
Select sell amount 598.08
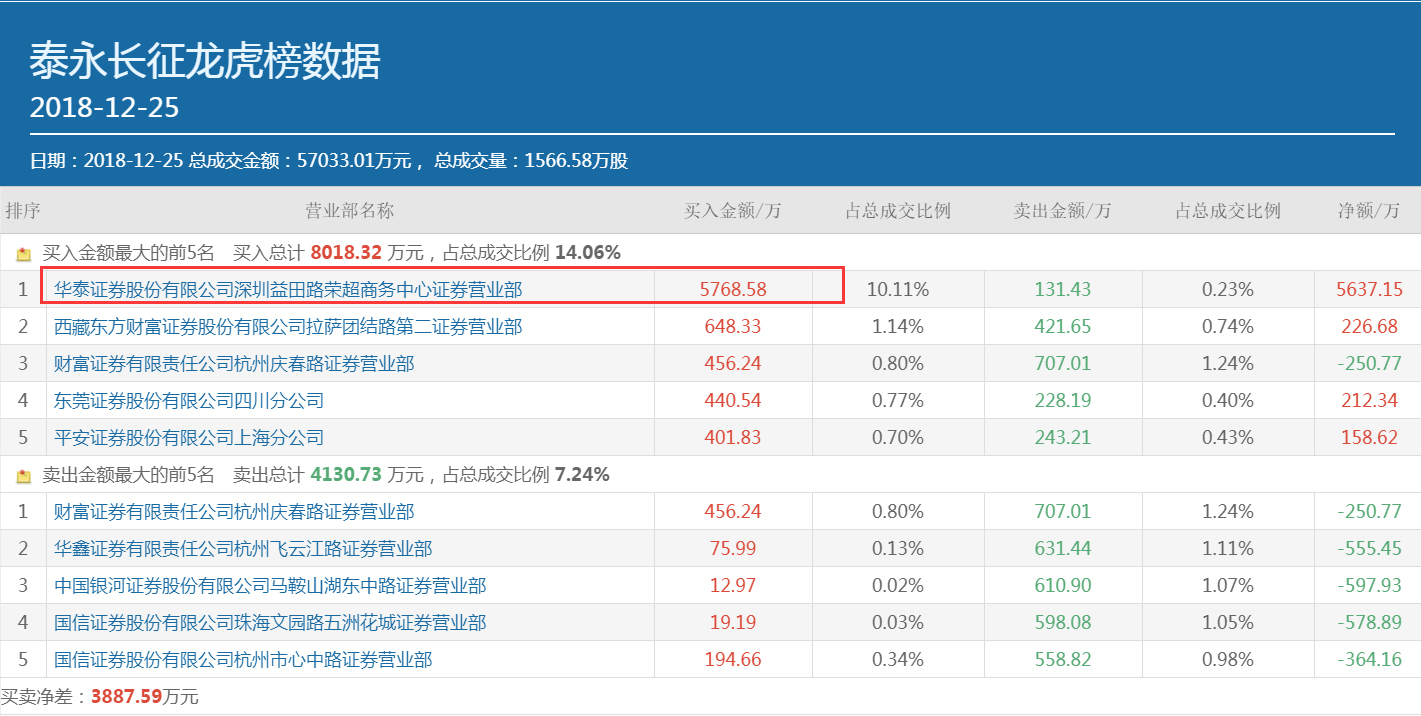point(1063,623)
